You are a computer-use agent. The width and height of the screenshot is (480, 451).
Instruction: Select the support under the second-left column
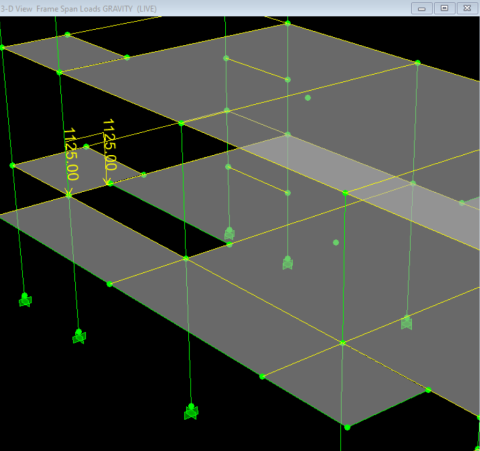[x=79, y=336]
